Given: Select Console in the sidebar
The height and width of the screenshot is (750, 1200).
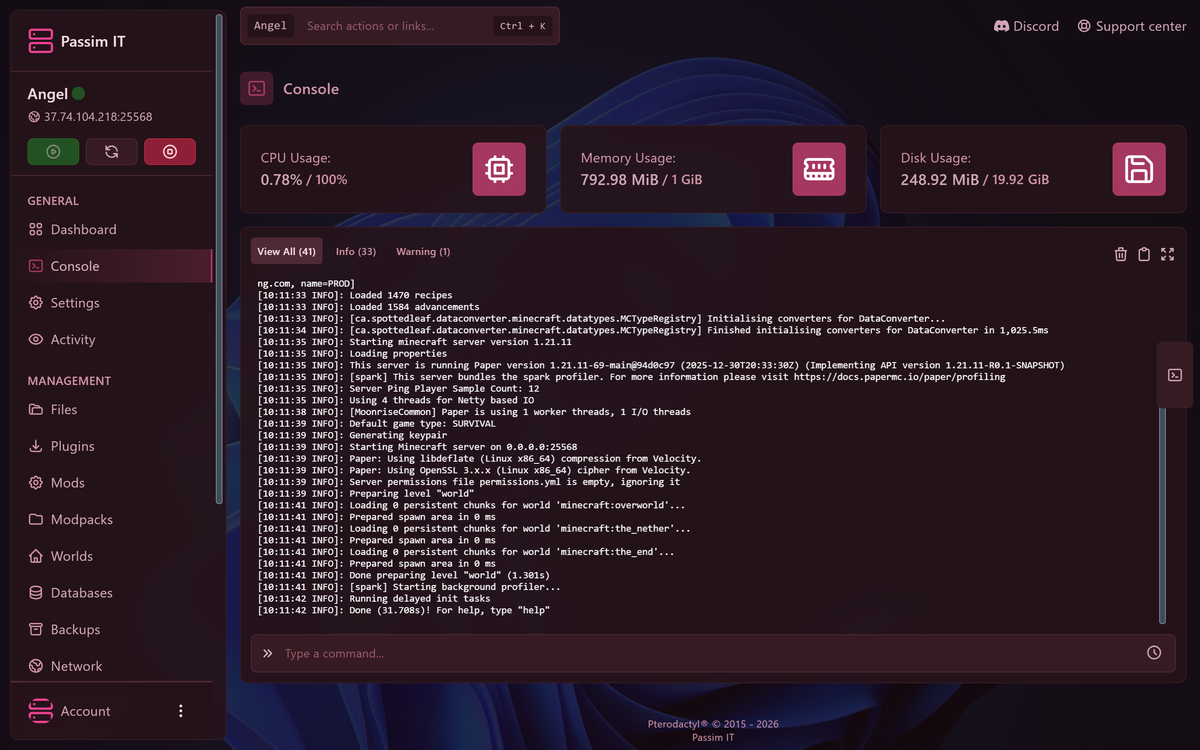Looking at the screenshot, I should tap(111, 266).
